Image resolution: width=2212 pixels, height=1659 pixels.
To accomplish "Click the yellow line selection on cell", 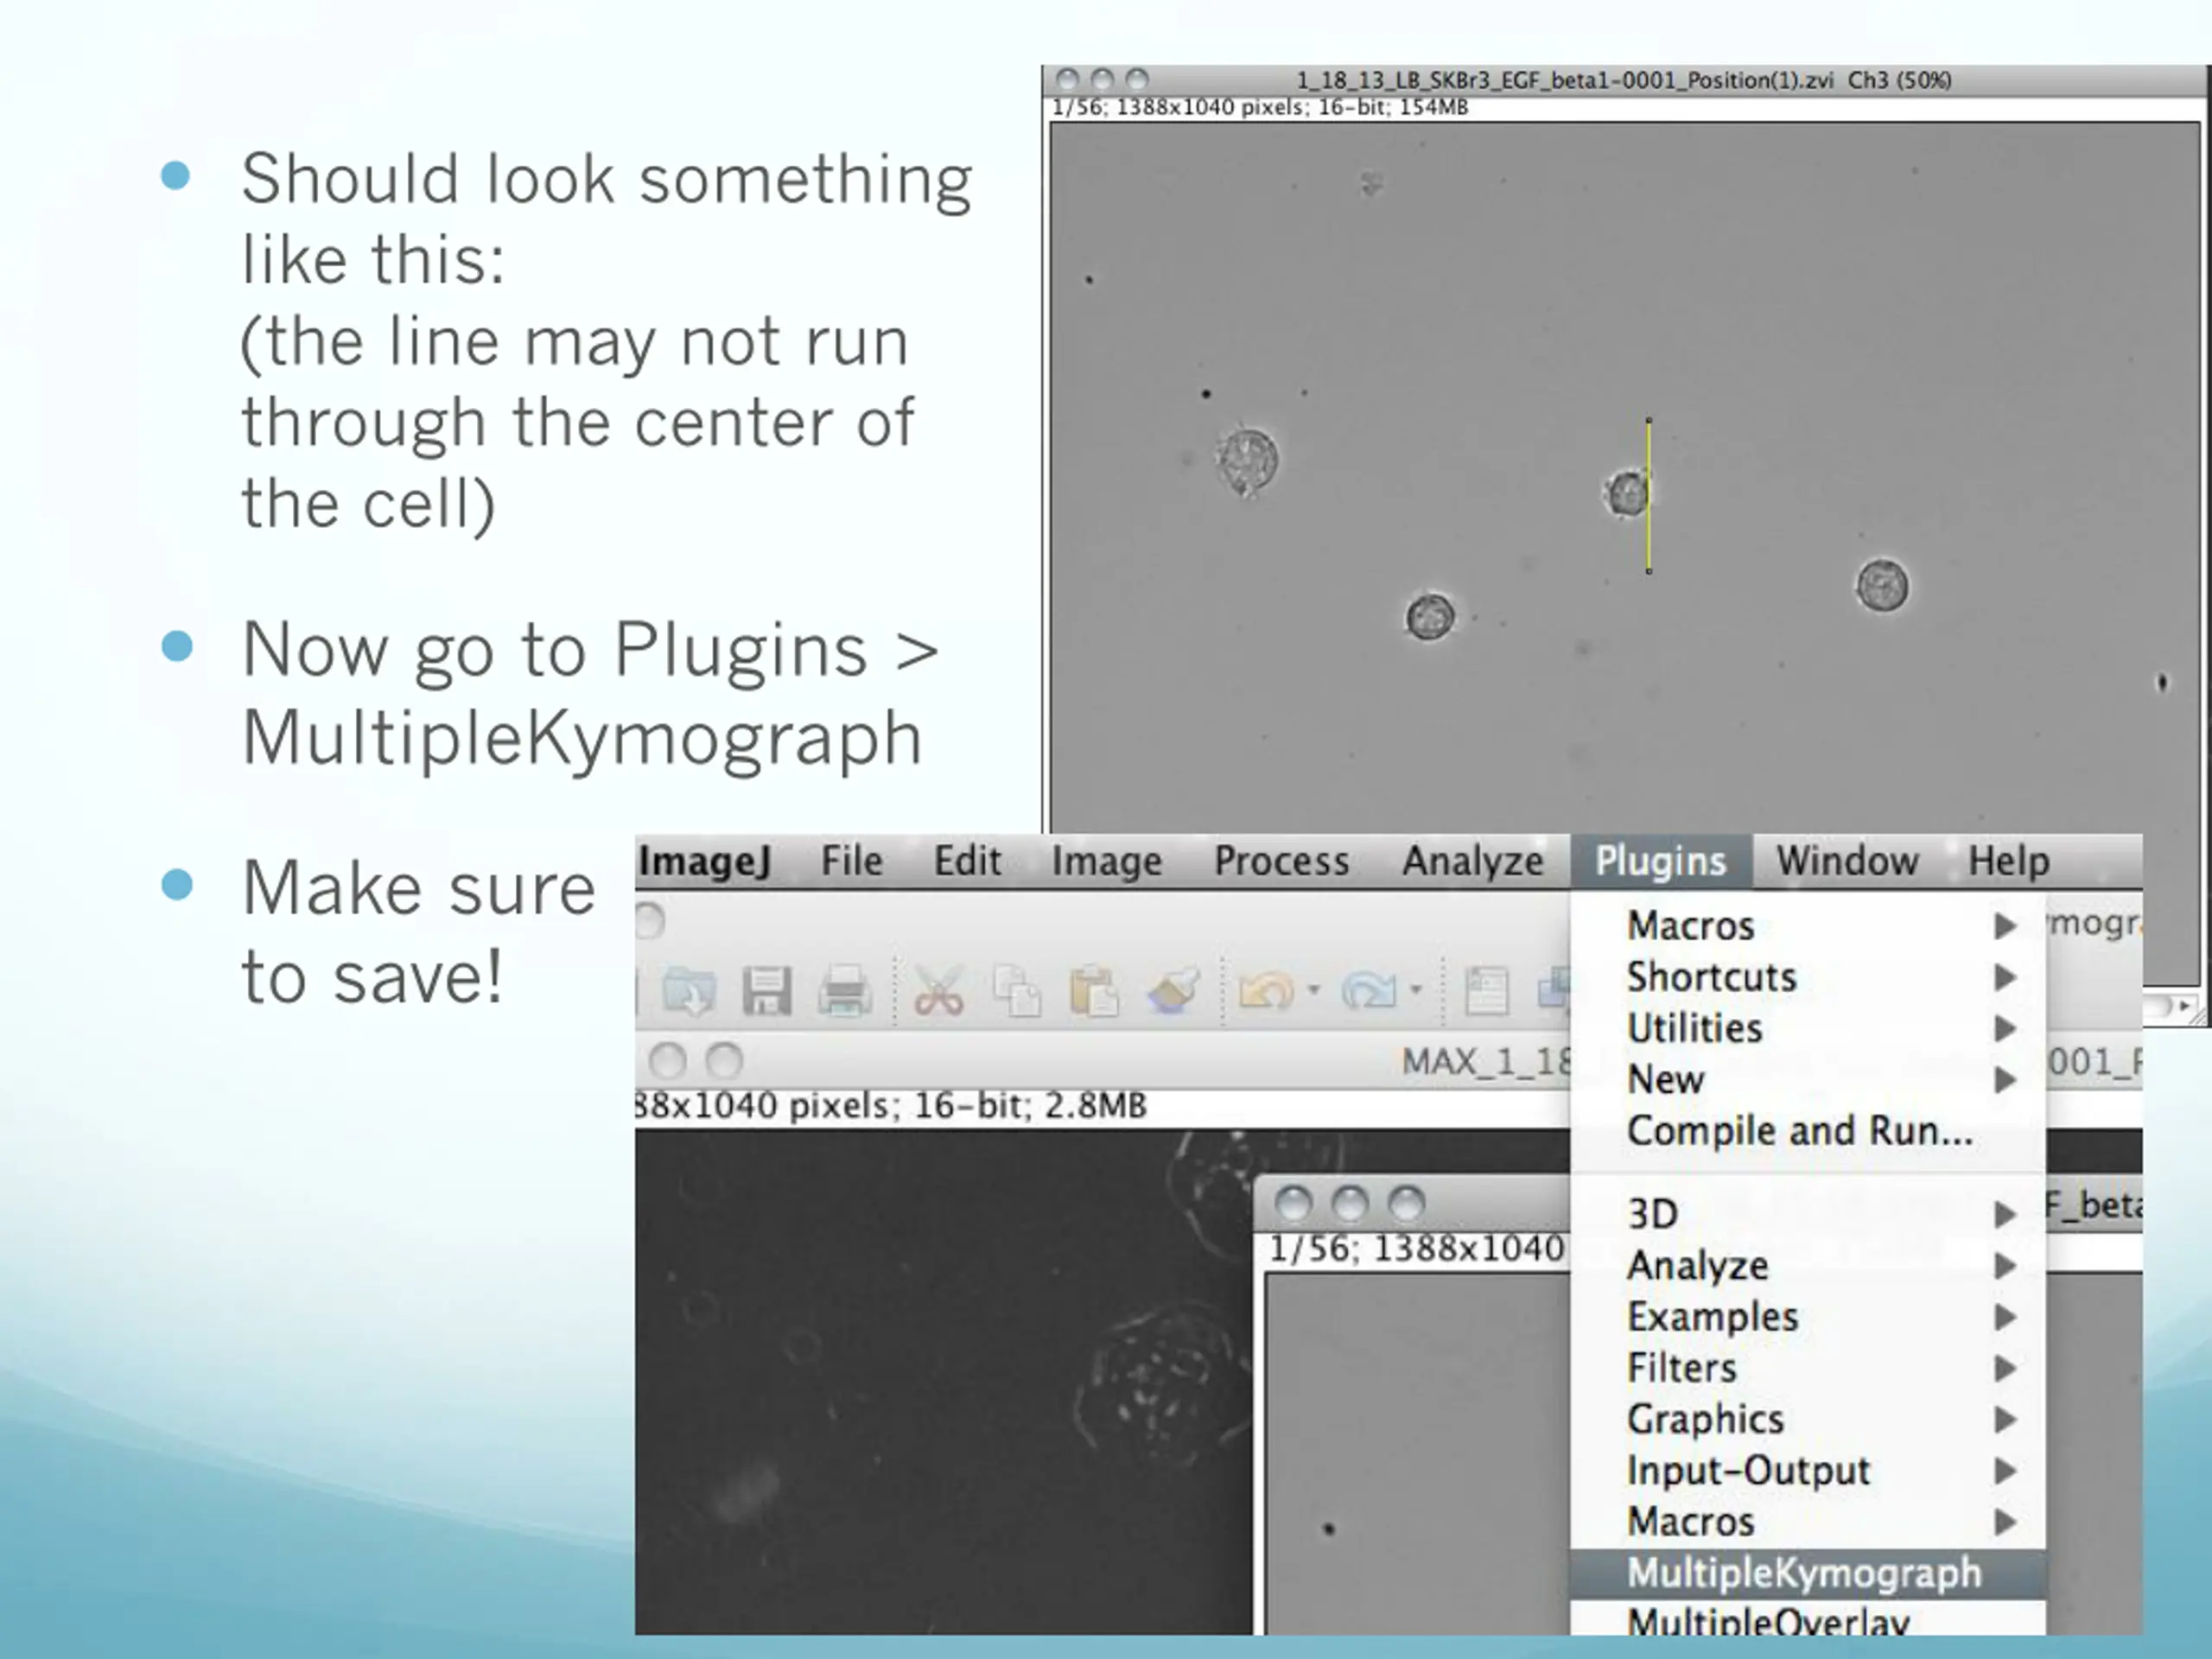I will pos(1649,496).
